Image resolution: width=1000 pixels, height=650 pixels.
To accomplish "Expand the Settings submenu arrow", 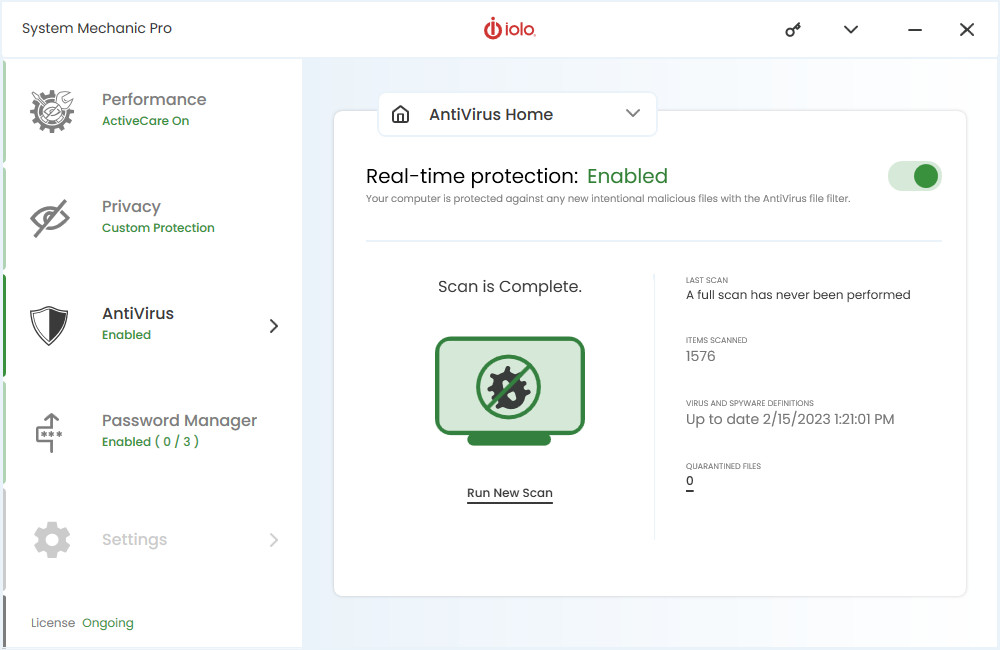I will point(274,540).
